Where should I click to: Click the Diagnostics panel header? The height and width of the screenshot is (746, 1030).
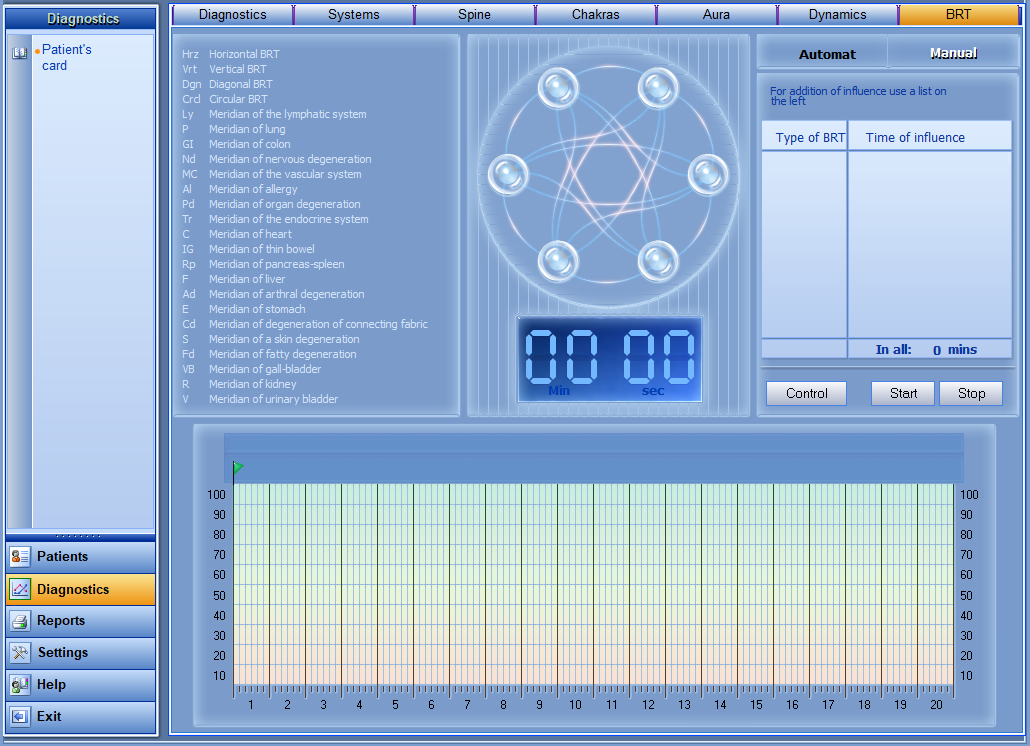point(81,18)
